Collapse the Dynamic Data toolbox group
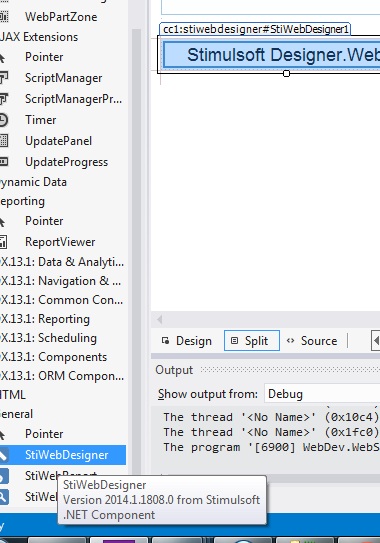This screenshot has height=543, width=380. click(x=63, y=182)
